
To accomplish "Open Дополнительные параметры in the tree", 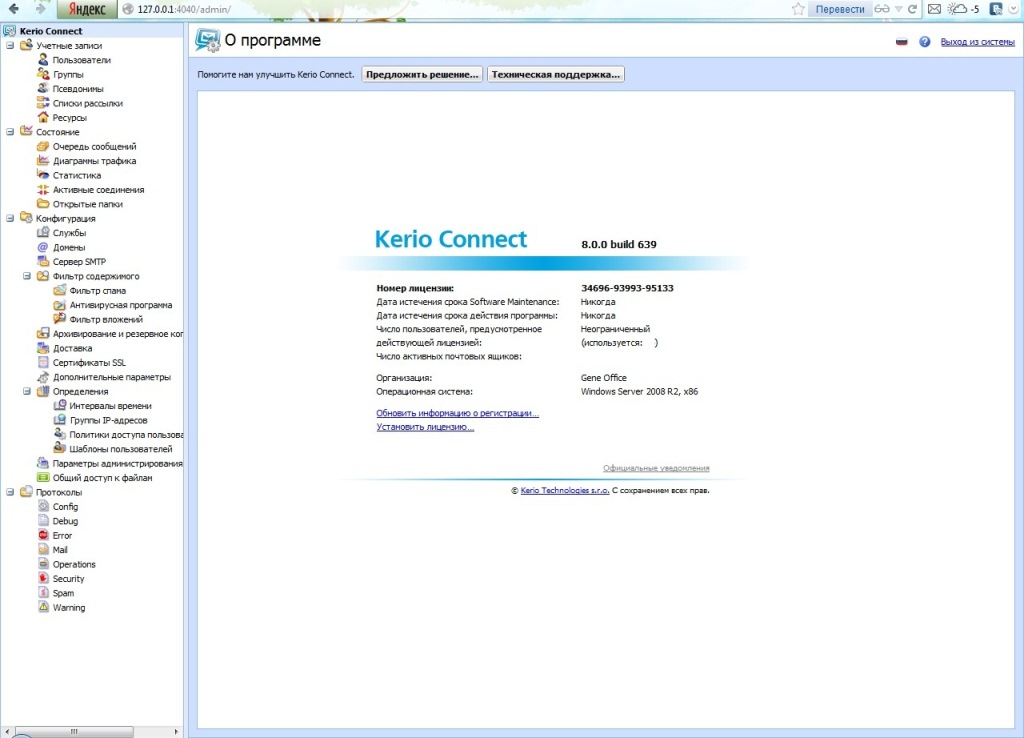I will [x=112, y=377].
